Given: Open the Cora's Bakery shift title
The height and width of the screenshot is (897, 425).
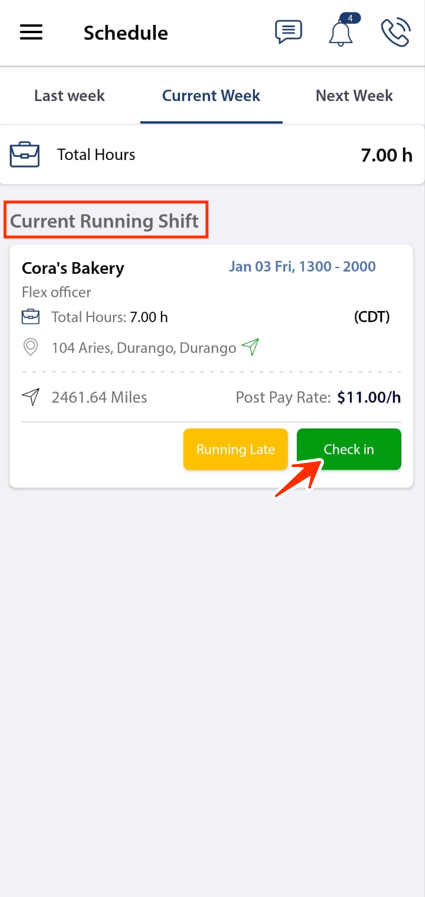Looking at the screenshot, I should point(73,268).
